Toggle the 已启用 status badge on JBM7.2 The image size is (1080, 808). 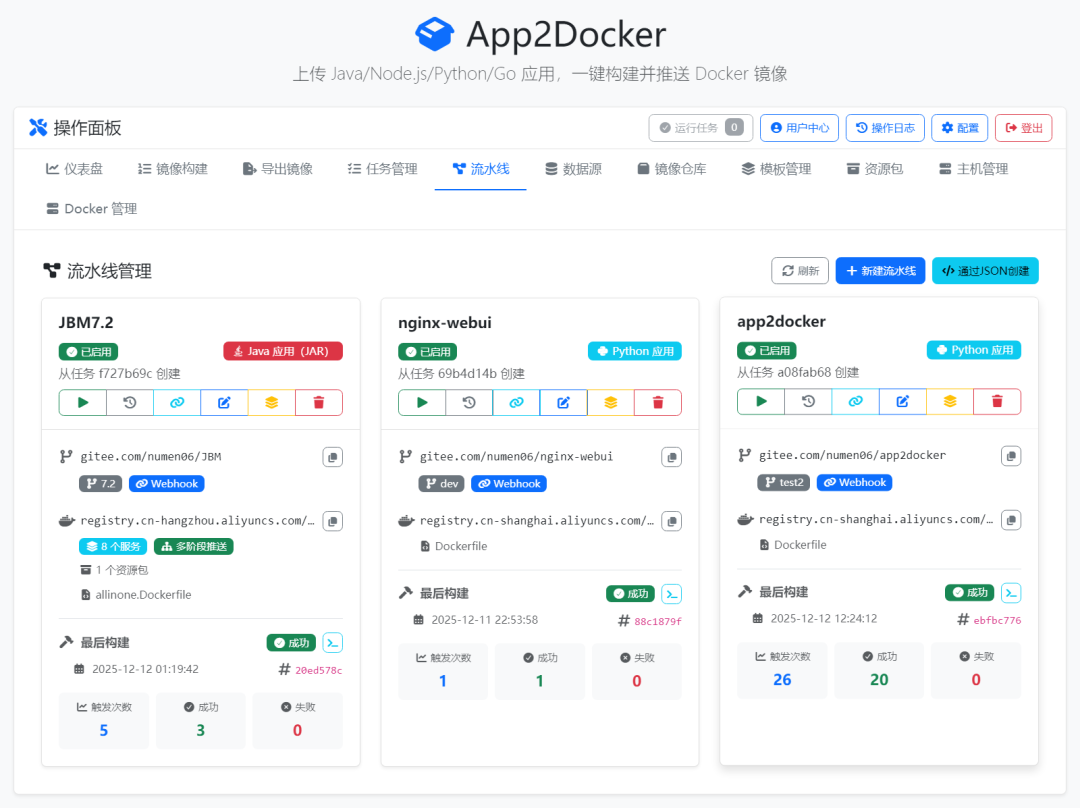click(x=88, y=352)
